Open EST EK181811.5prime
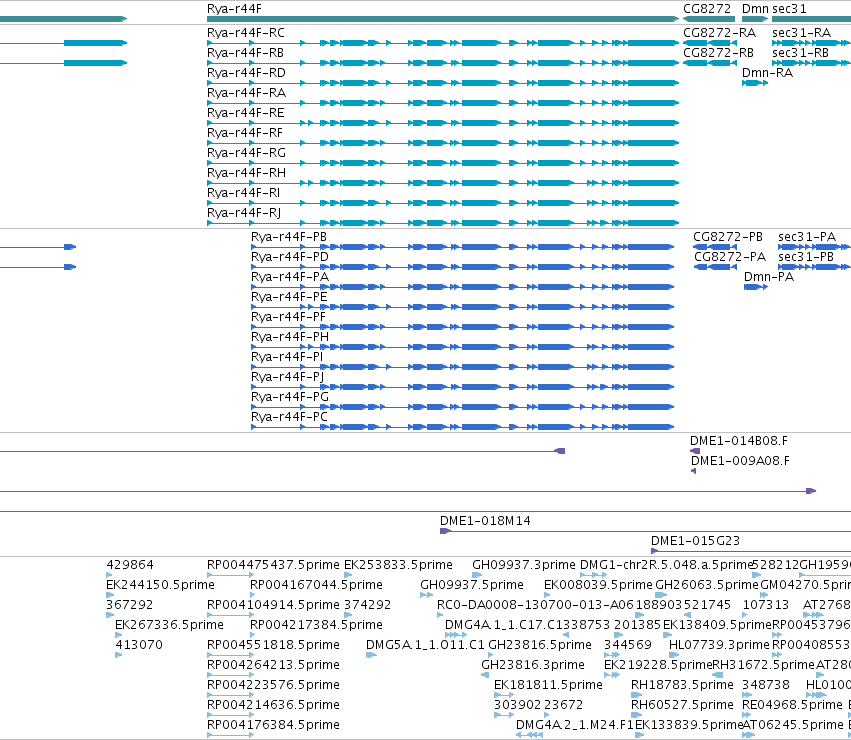The height and width of the screenshot is (740, 851). [x=548, y=686]
